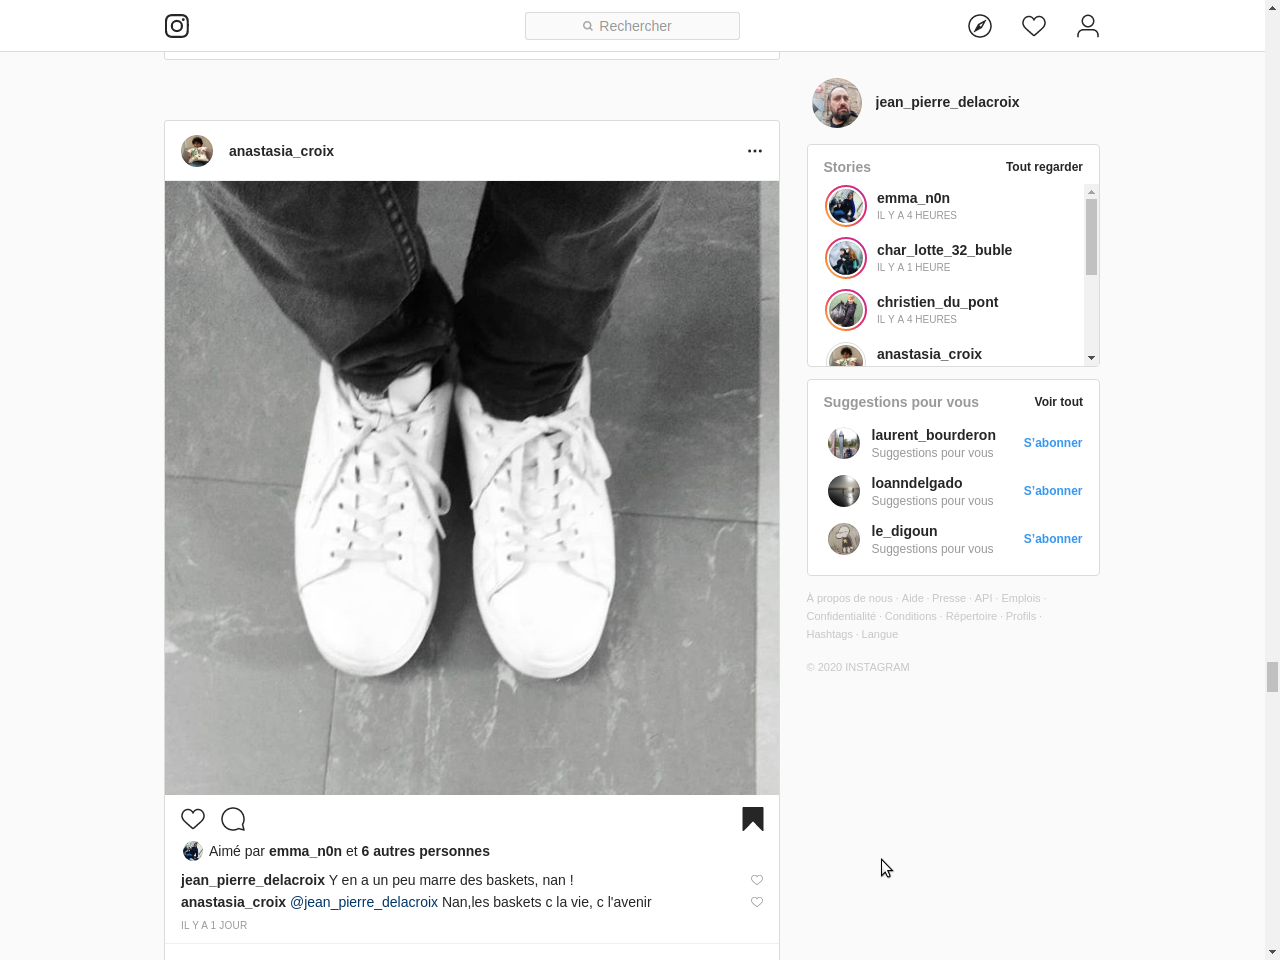Like jean_pierre_delacroix's comment with small heart
The height and width of the screenshot is (960, 1280).
coord(757,880)
